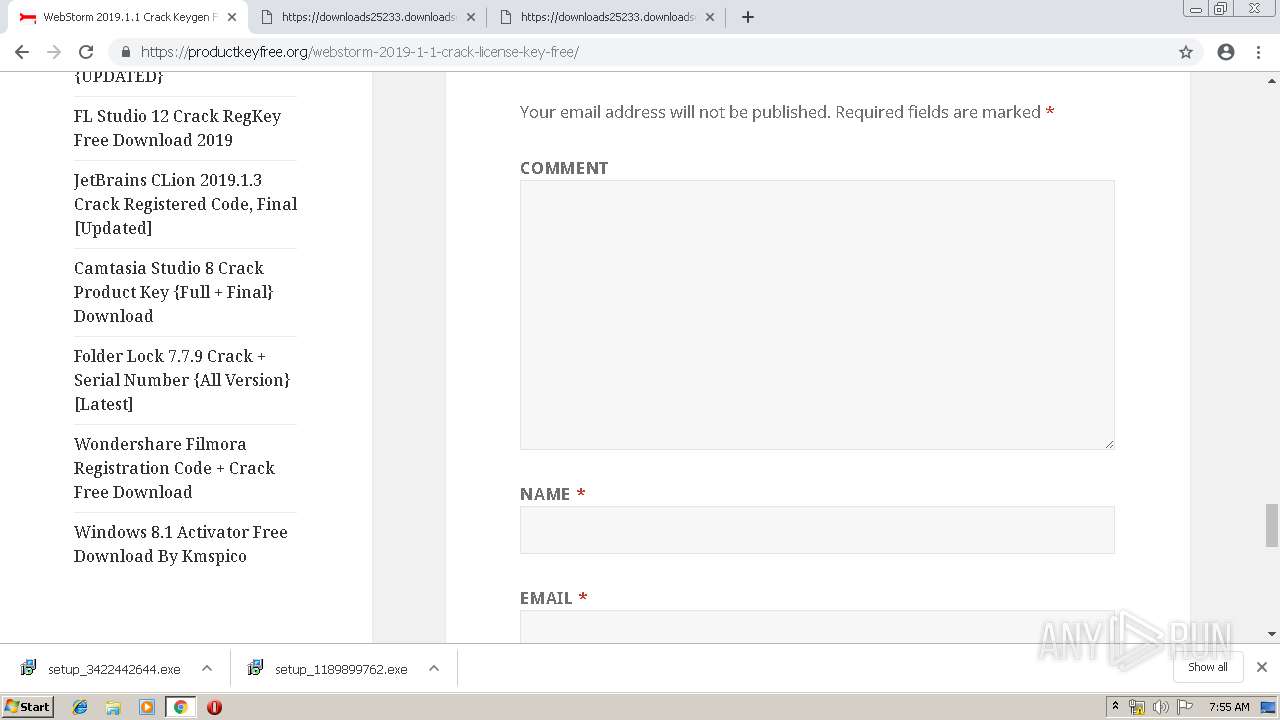Close the second downloads25233 tab
Viewport: 1280px width, 720px height.
pyautogui.click(x=471, y=17)
